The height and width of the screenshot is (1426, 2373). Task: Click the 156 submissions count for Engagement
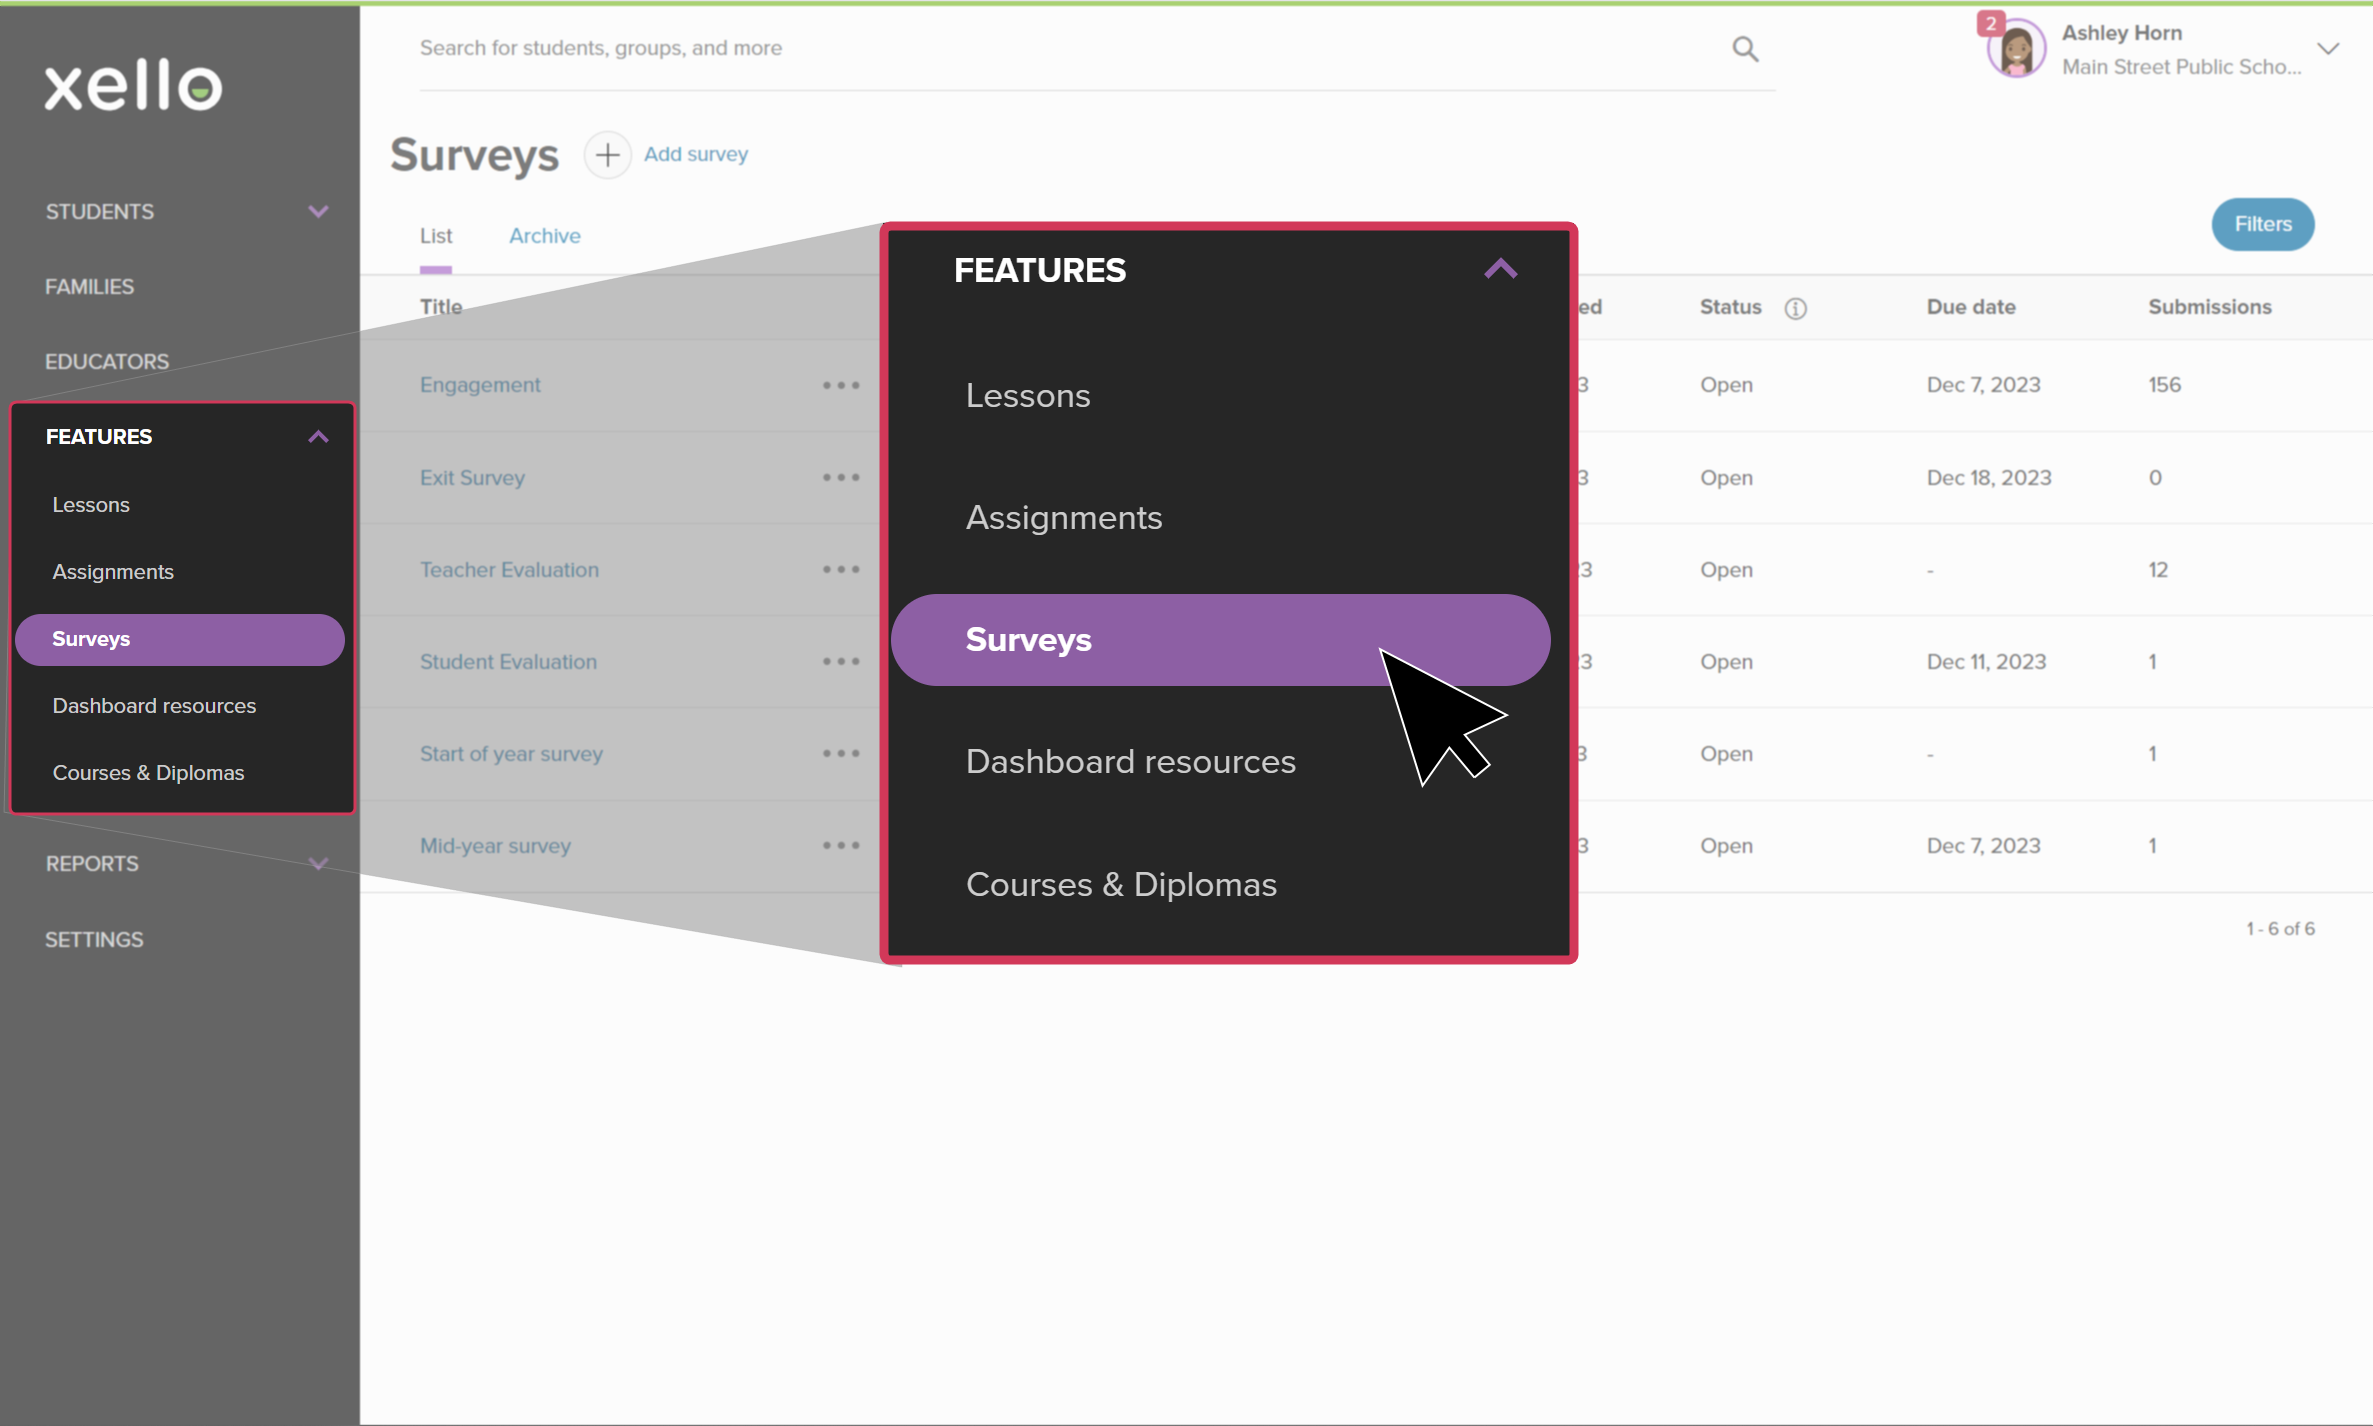point(2164,385)
